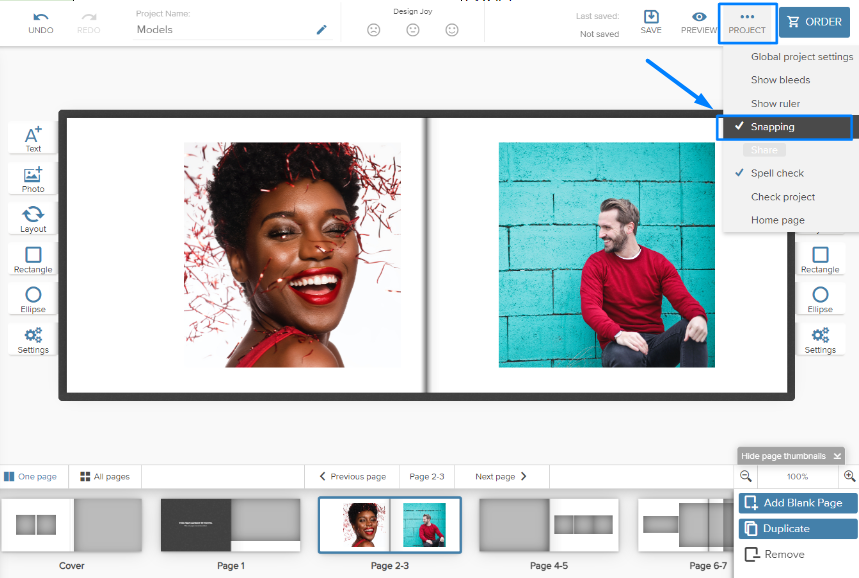Switch to One page view
The image size is (859, 578).
(31, 477)
